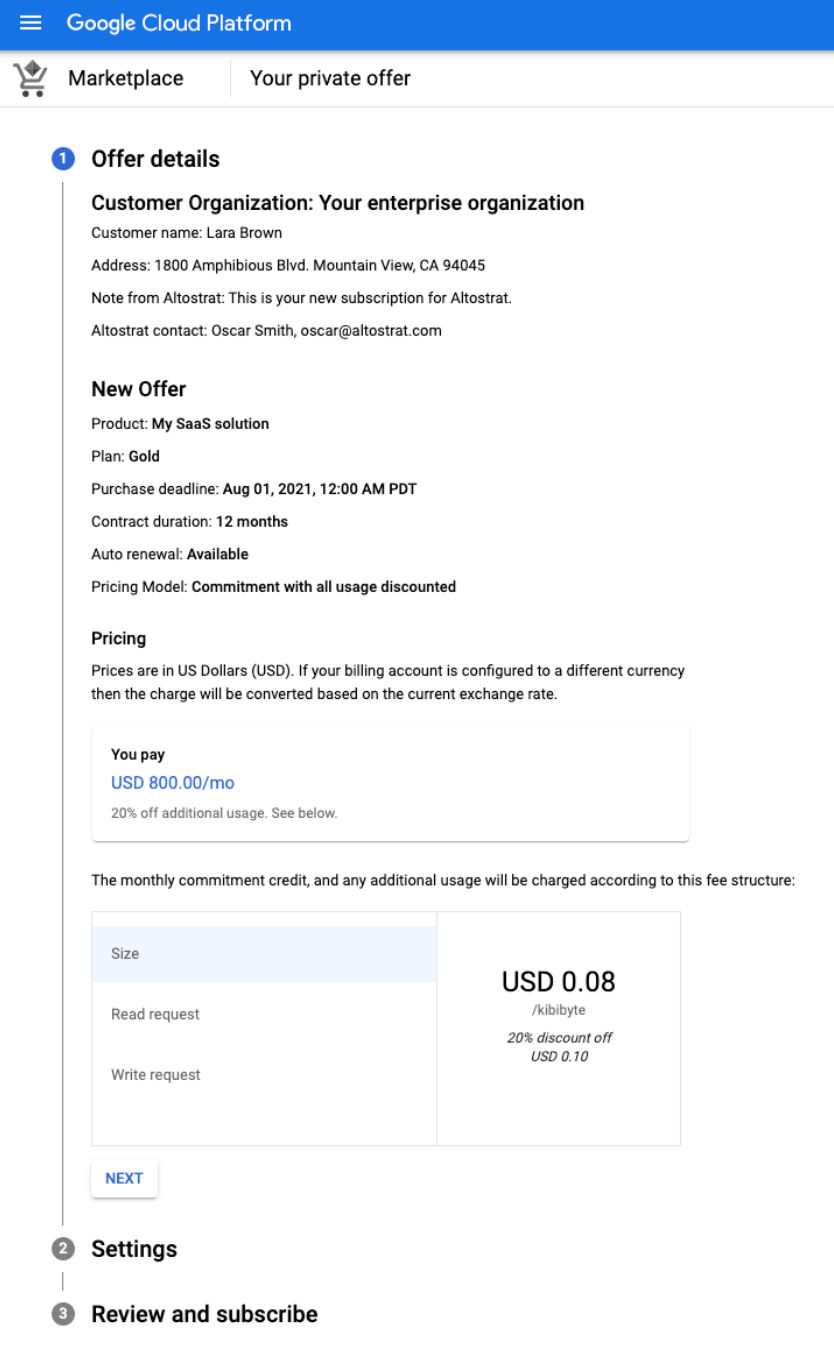Open the USD 800.00/mo pricing link
Screen dimensions: 834x1370
pyautogui.click(x=172, y=783)
